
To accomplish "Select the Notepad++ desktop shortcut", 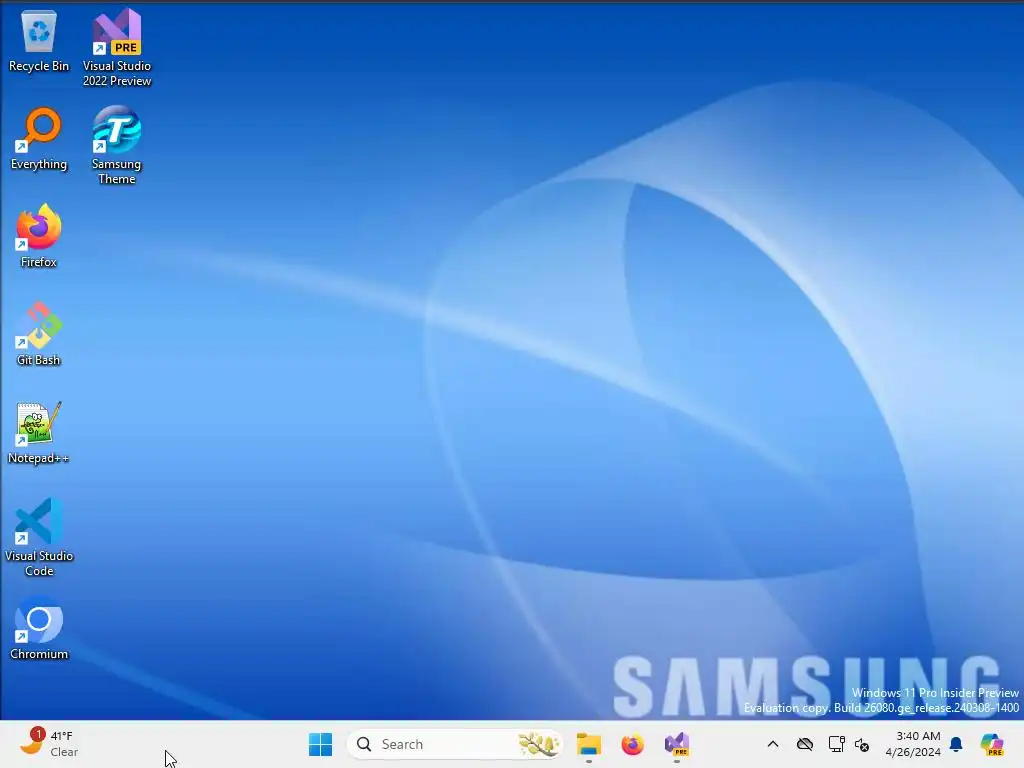I will (x=39, y=432).
